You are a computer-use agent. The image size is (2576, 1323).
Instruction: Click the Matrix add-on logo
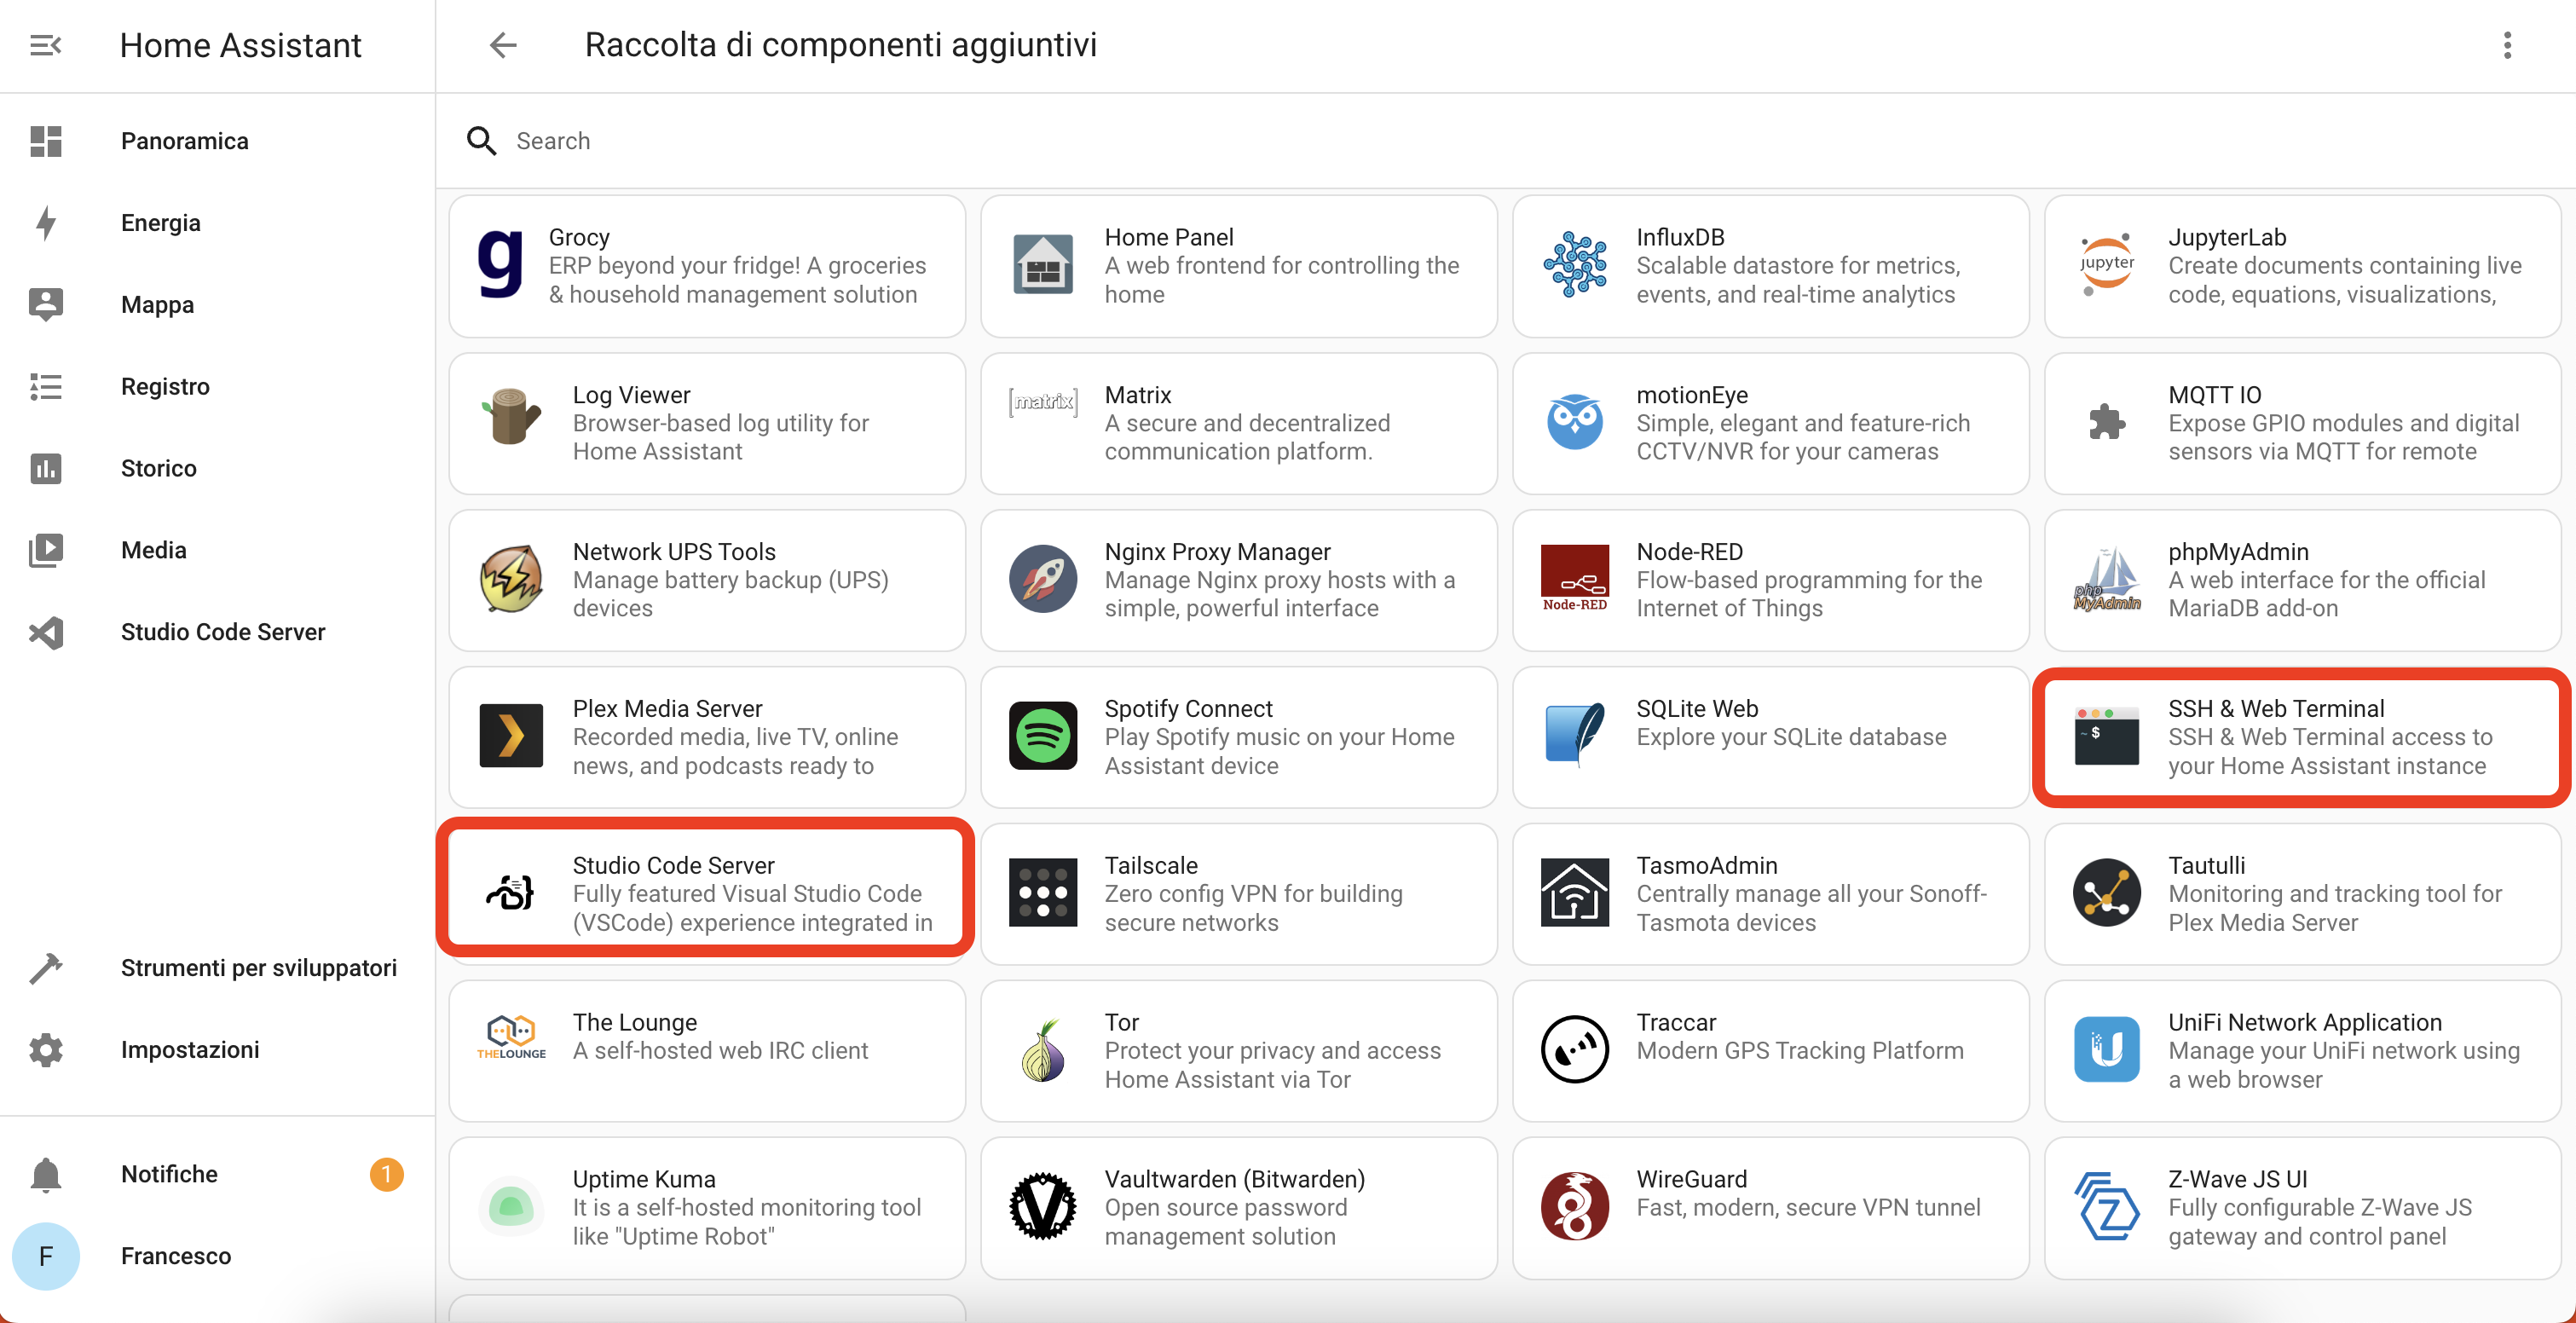[x=1043, y=402]
